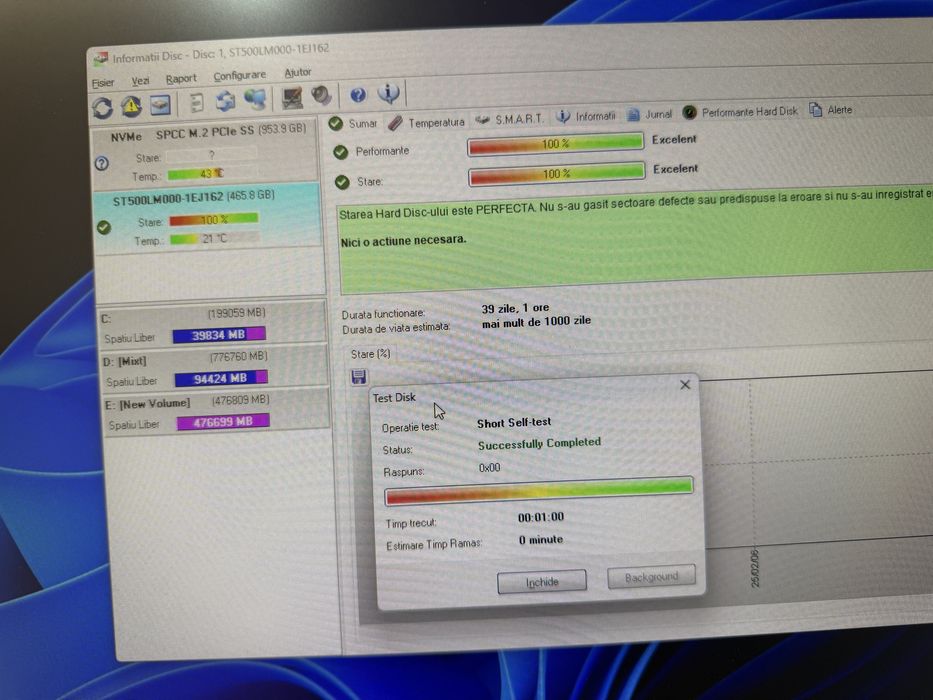Click the info speech bubble toolbar icon
The height and width of the screenshot is (700, 933).
[x=389, y=93]
